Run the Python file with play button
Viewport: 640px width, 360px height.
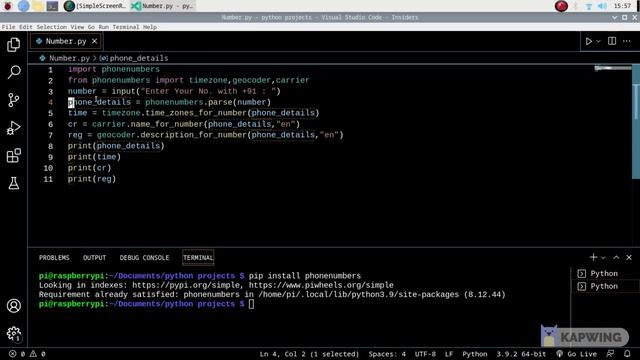pos(589,41)
